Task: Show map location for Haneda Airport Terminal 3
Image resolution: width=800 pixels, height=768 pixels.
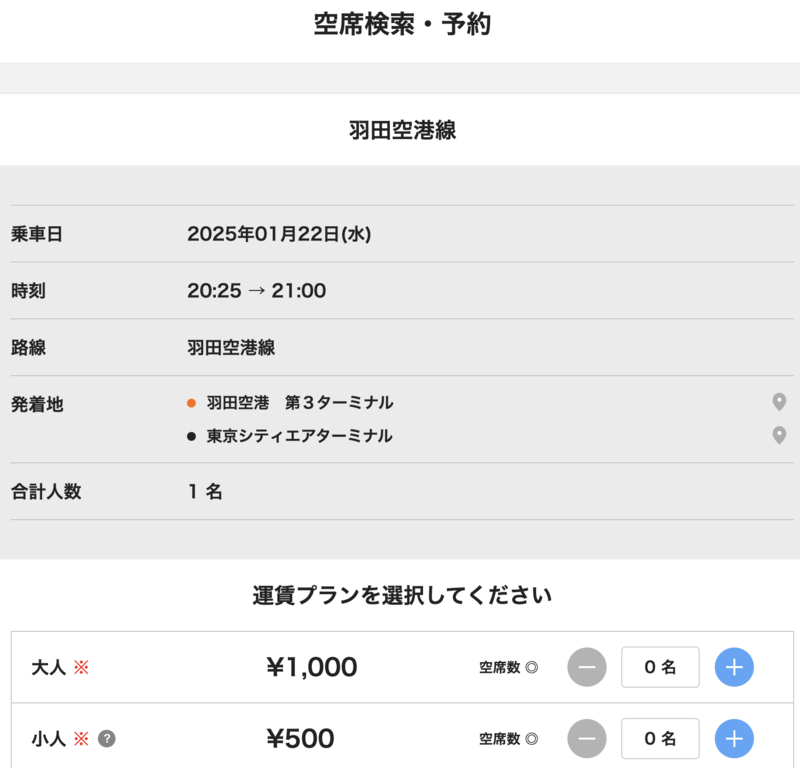Action: tap(779, 402)
